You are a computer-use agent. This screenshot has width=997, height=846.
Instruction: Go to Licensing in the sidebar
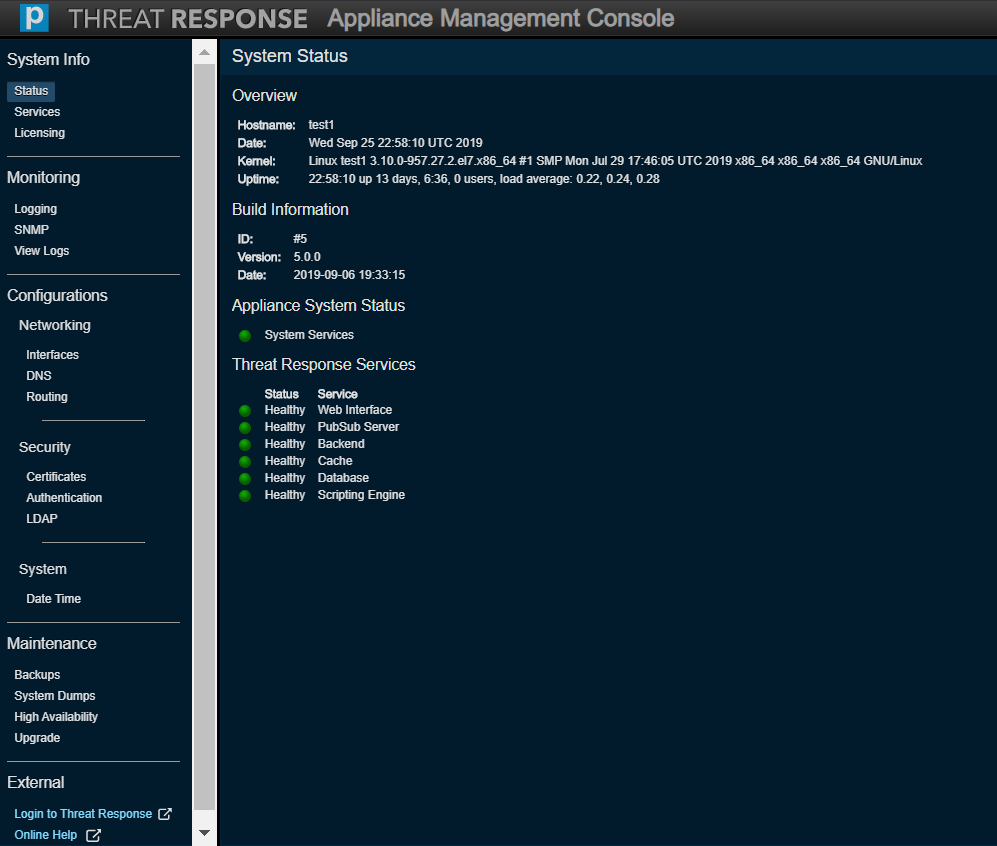click(x=39, y=133)
